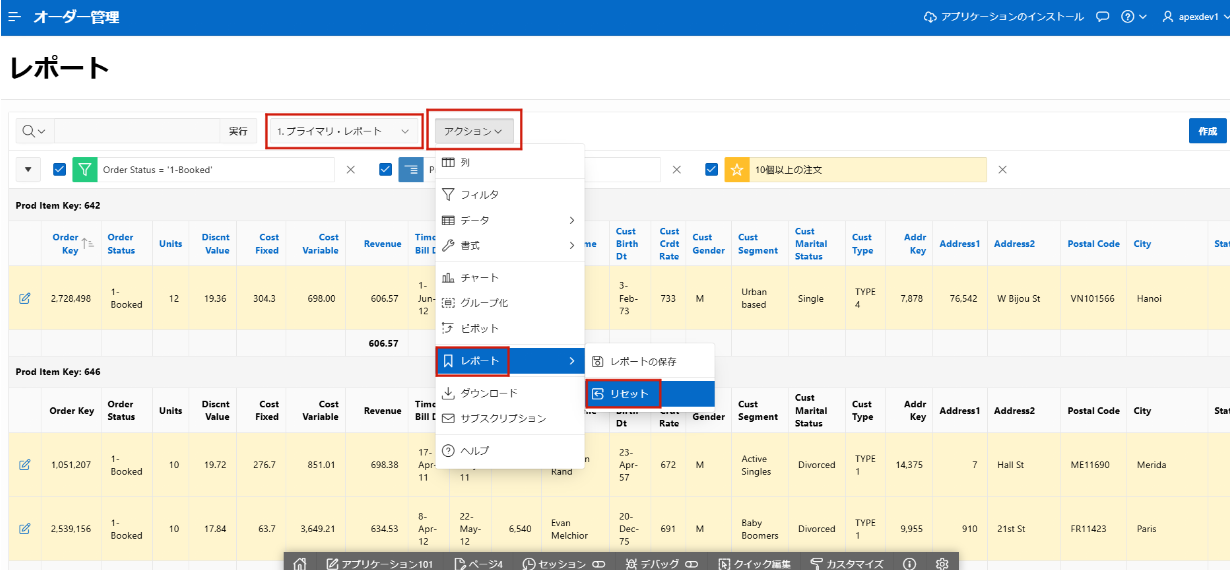The width and height of the screenshot is (1230, 570).
Task: Select フィルタ in the actions menu
Action: [509, 194]
